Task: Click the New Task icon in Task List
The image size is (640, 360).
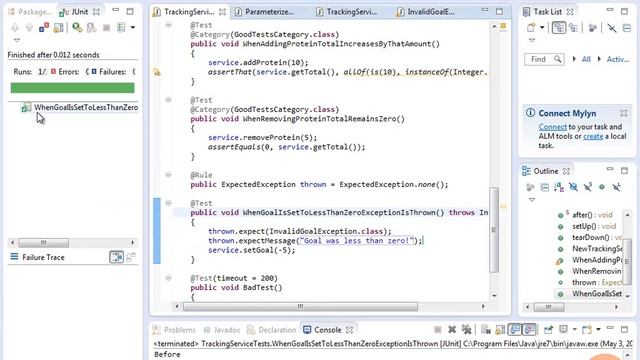Action: tap(531, 27)
